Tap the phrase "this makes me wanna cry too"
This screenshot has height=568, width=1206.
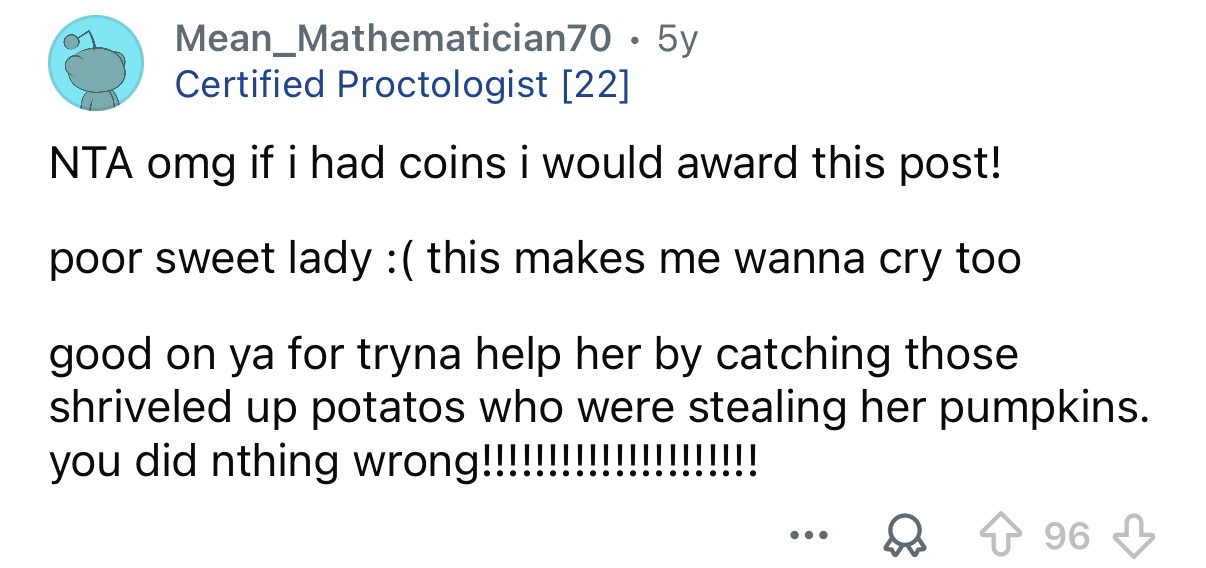tap(727, 260)
